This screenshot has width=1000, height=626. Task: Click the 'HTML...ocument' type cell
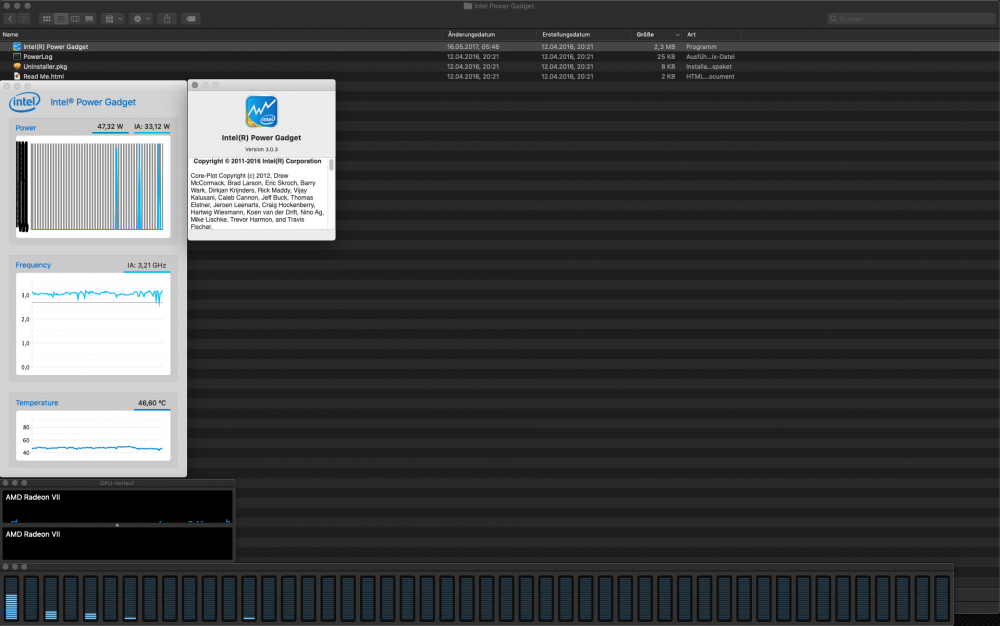tap(710, 76)
